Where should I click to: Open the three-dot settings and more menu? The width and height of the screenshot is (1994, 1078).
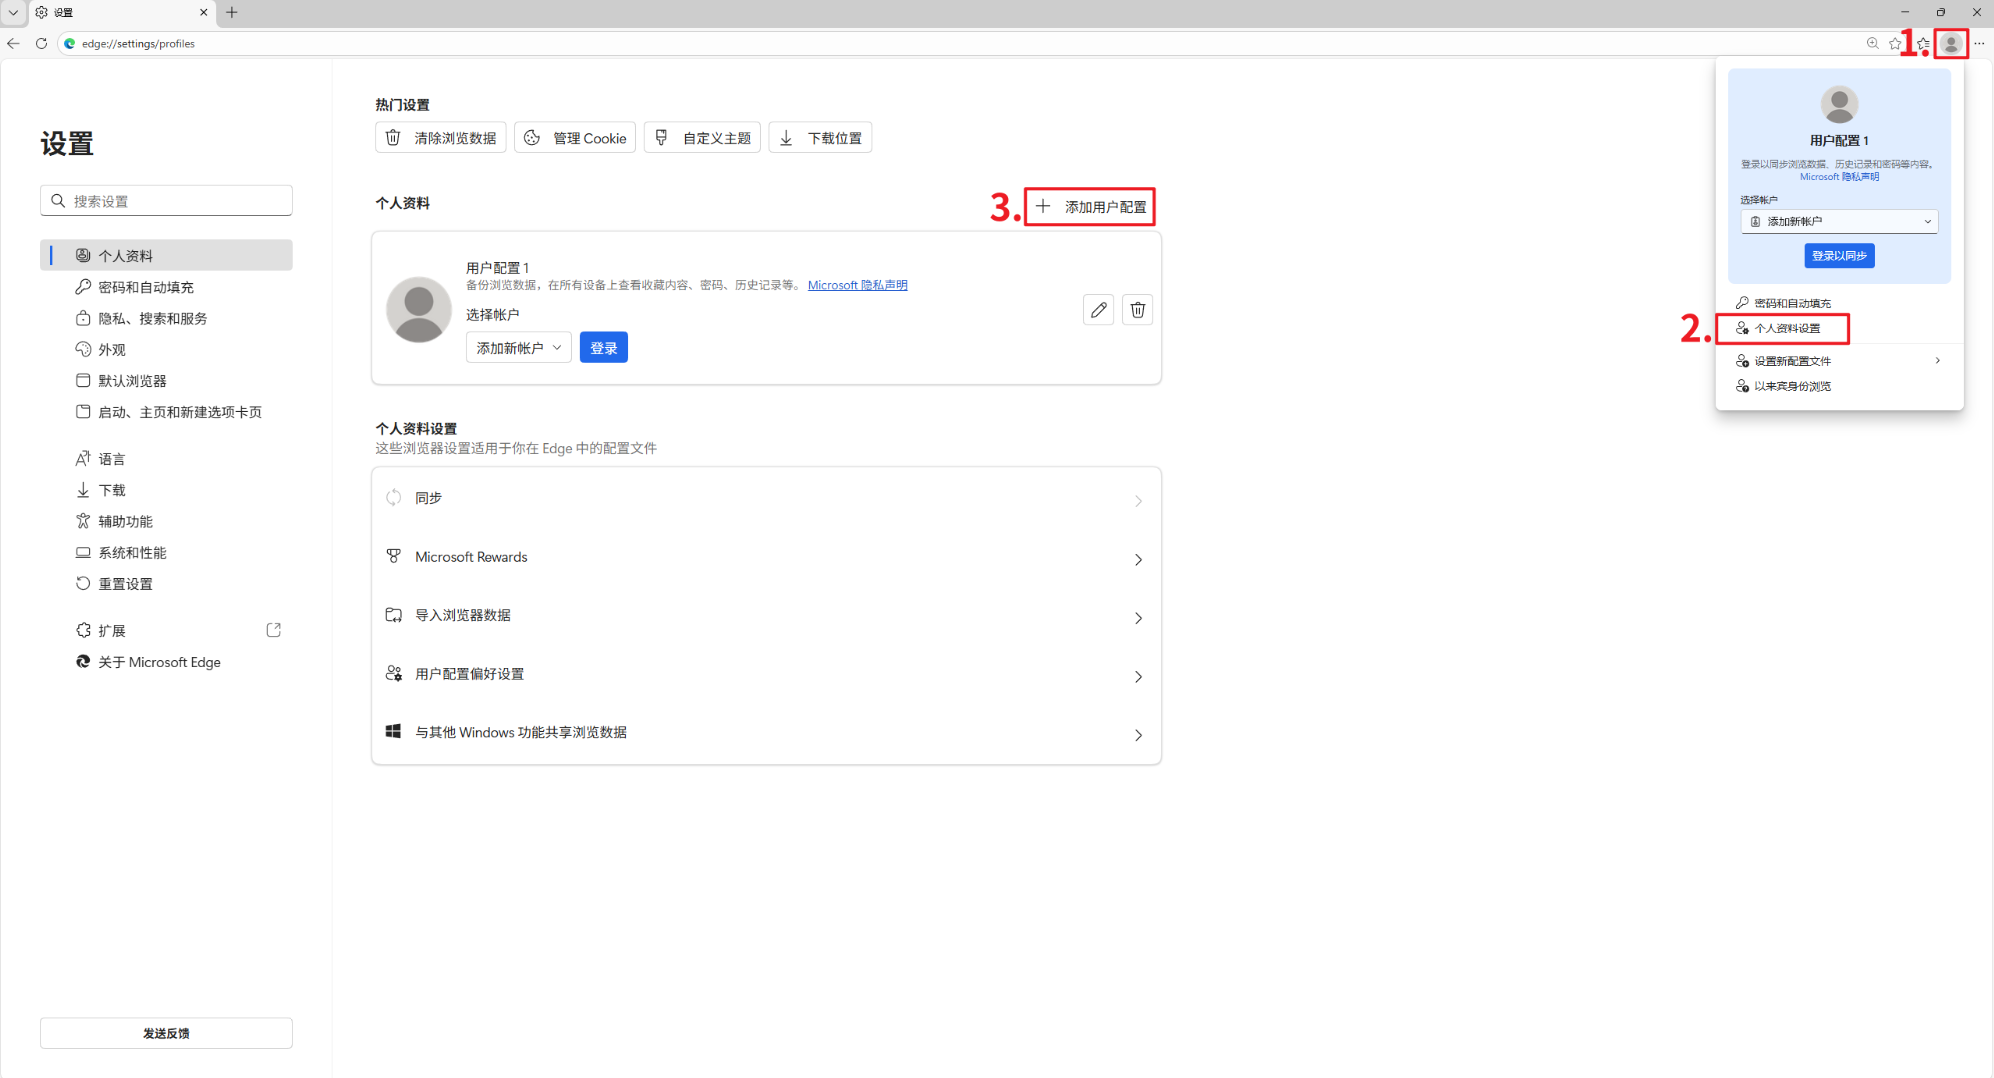coord(1979,43)
